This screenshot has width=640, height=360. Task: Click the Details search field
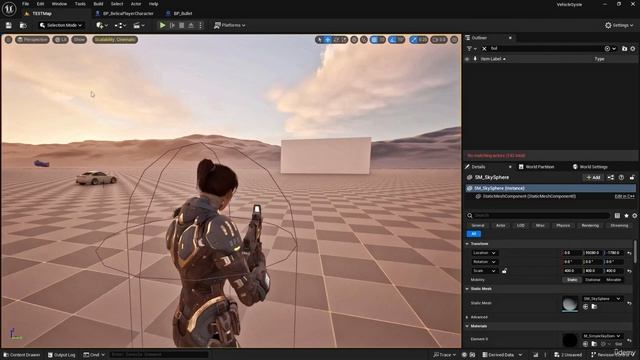coord(538,215)
